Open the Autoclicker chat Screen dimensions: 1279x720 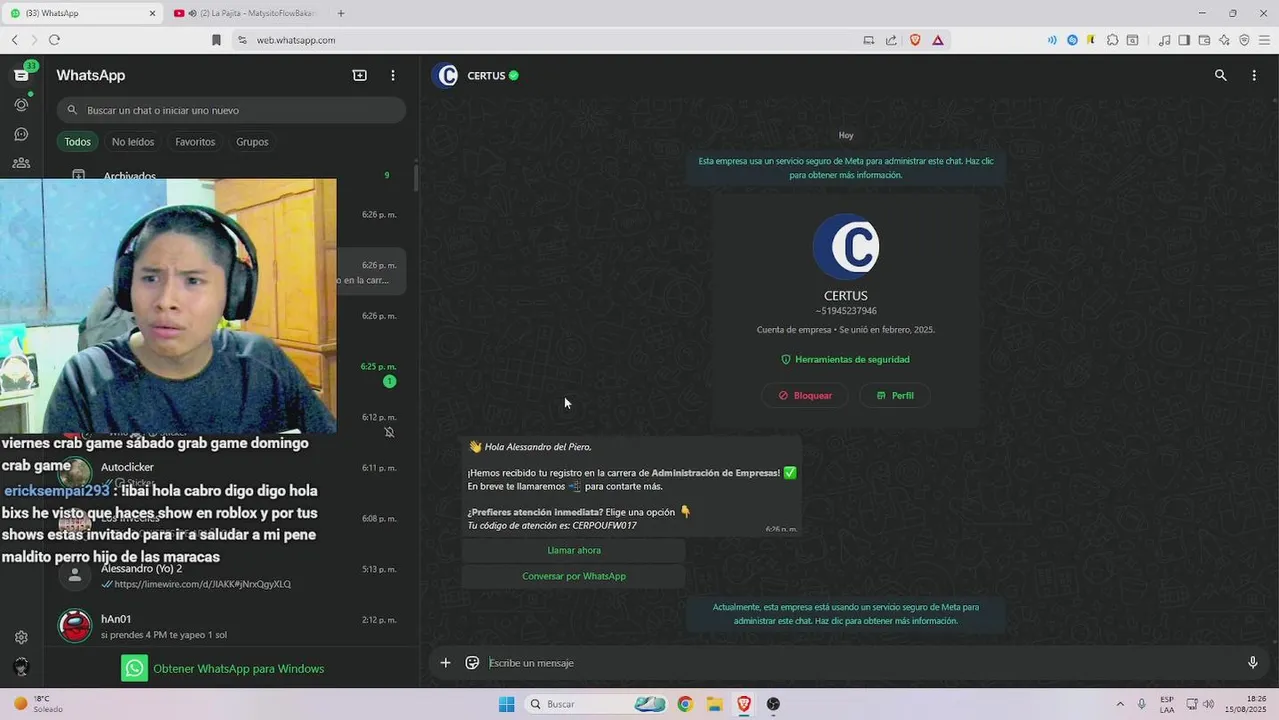(x=230, y=472)
